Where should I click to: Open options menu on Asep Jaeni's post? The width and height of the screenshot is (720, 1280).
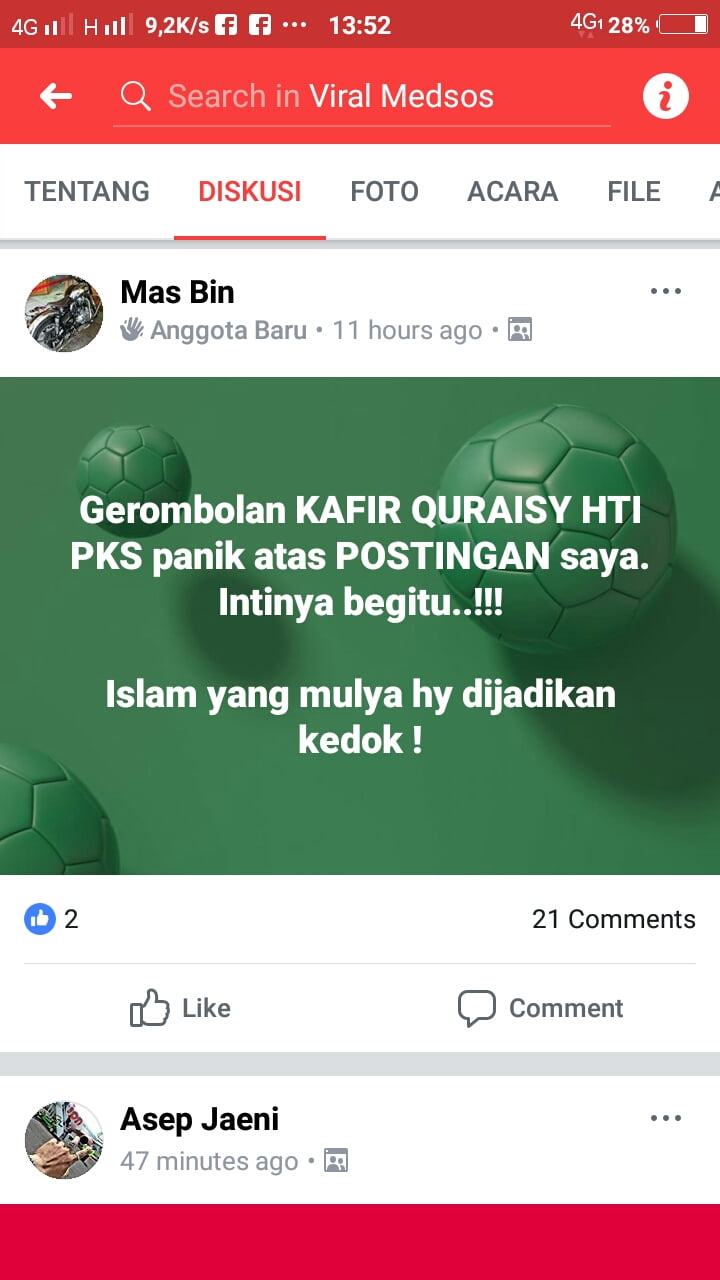(666, 1118)
